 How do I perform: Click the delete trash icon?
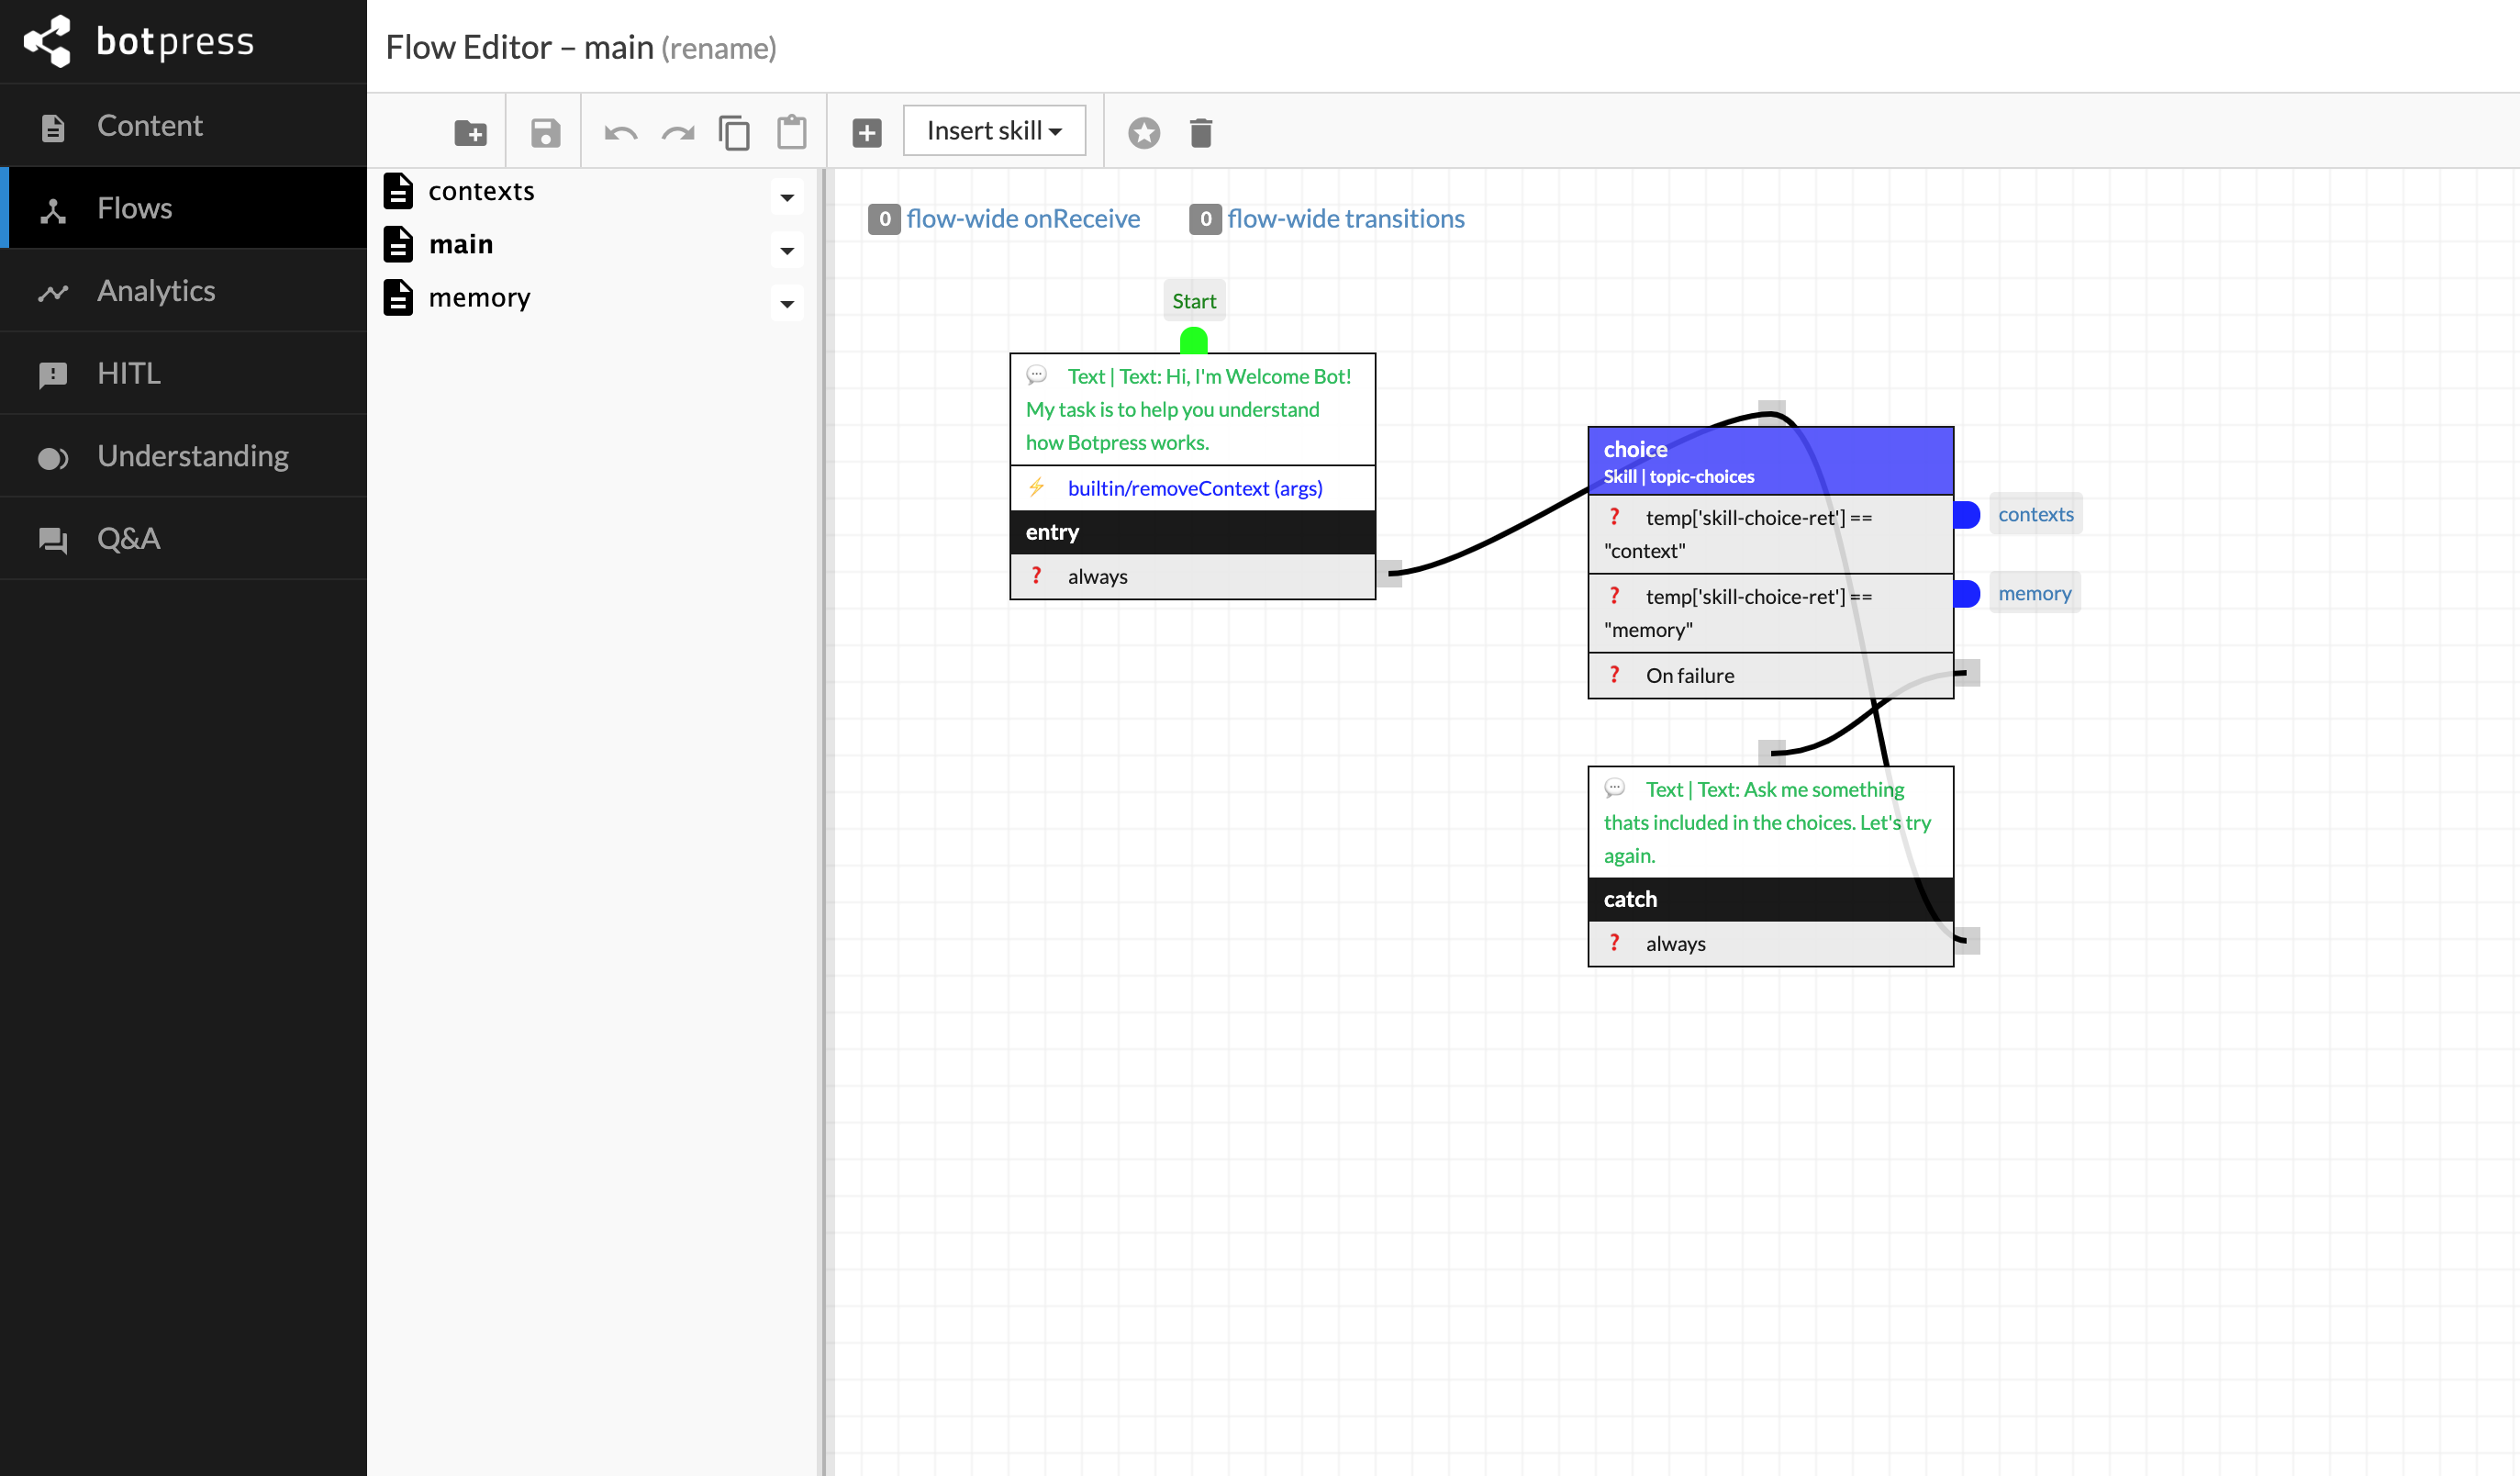pos(1201,132)
